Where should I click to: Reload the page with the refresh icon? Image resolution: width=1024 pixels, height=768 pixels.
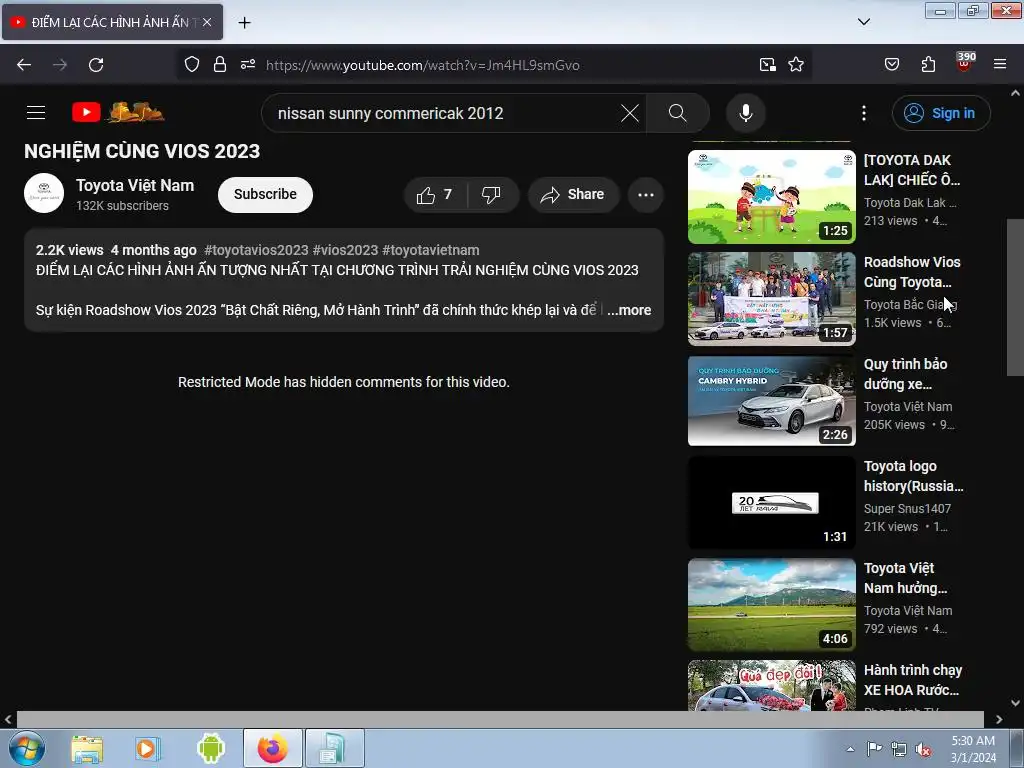[96, 65]
